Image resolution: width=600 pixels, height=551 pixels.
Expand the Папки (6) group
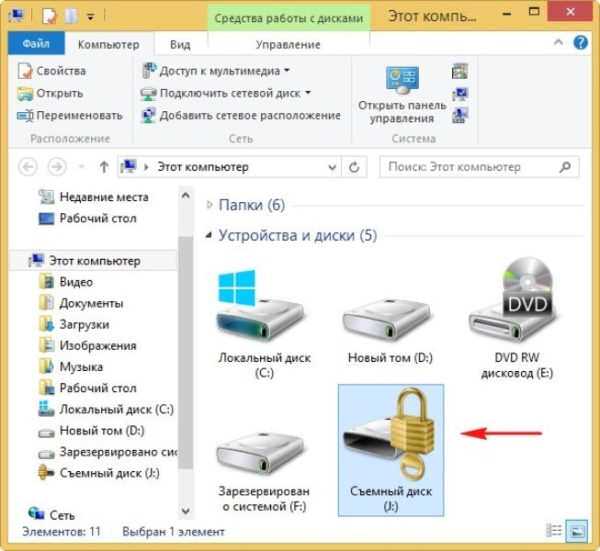(x=209, y=205)
